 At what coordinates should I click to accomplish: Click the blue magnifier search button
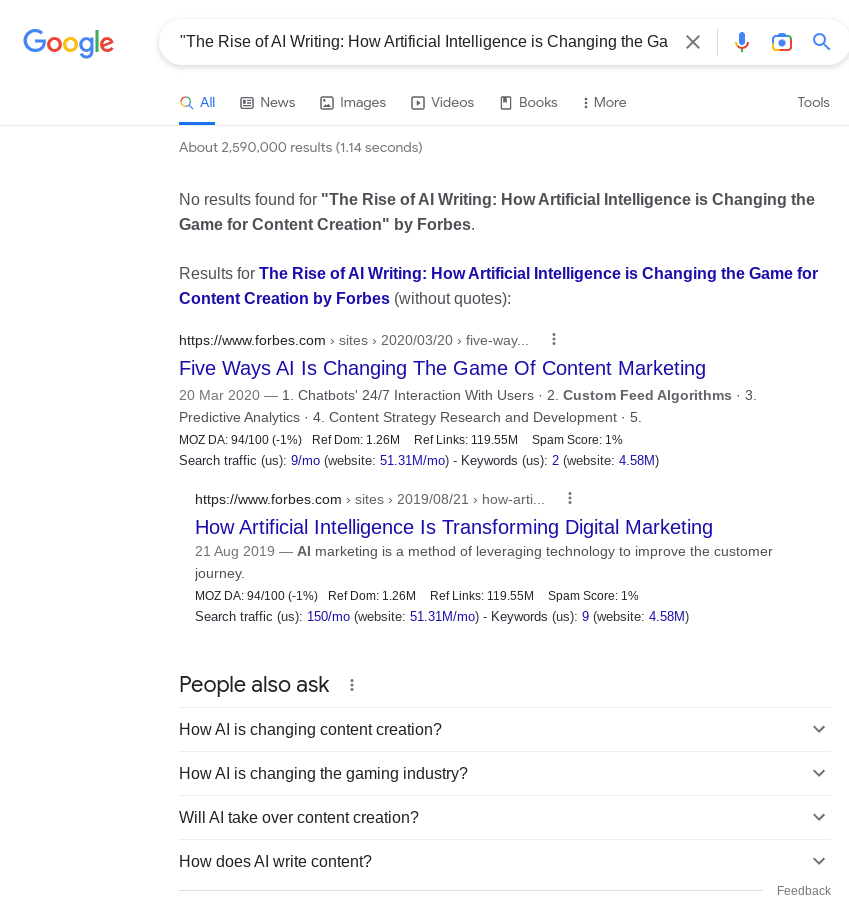[x=822, y=42]
